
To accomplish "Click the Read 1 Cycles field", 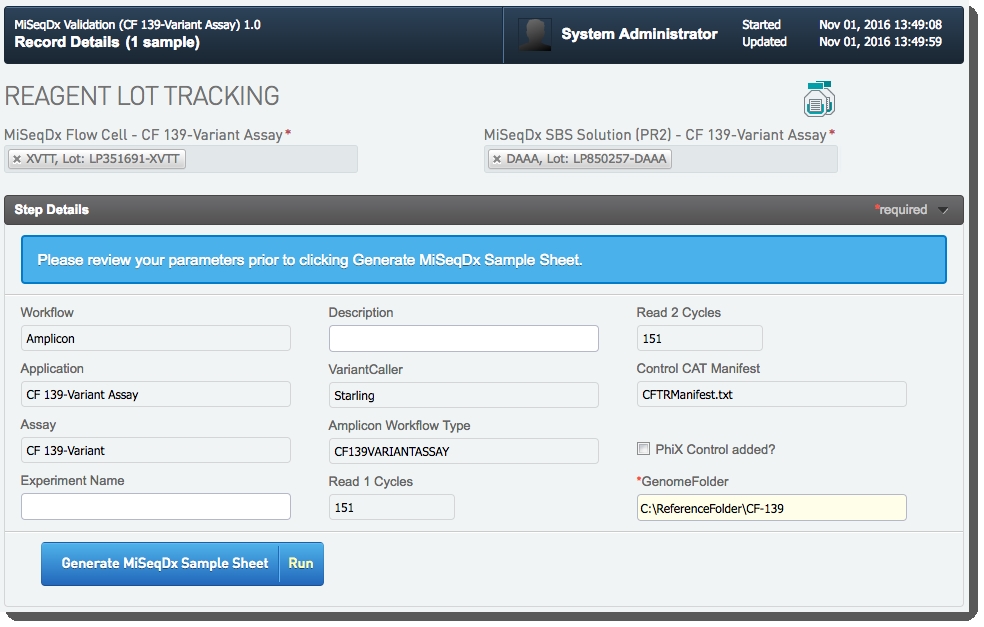I will [x=391, y=507].
